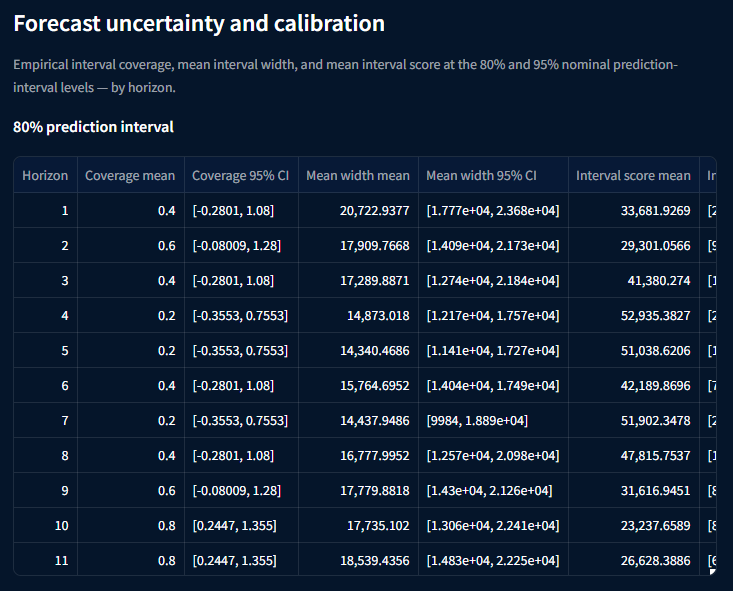This screenshot has height=591, width=733.
Task: Click interval score 26,628.3886
Action: click(633, 560)
